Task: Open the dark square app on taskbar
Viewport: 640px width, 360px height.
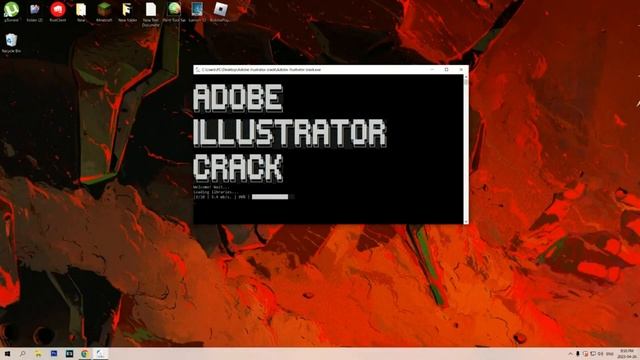Action: click(x=69, y=353)
